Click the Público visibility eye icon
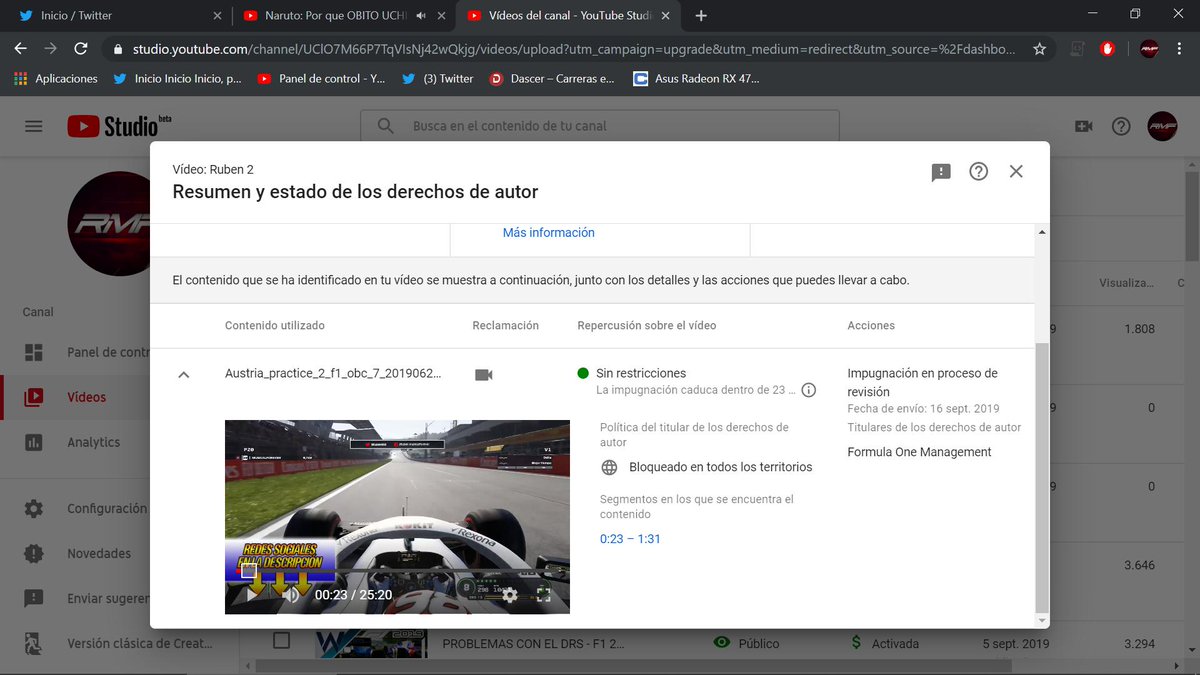This screenshot has width=1200, height=675. coord(721,642)
